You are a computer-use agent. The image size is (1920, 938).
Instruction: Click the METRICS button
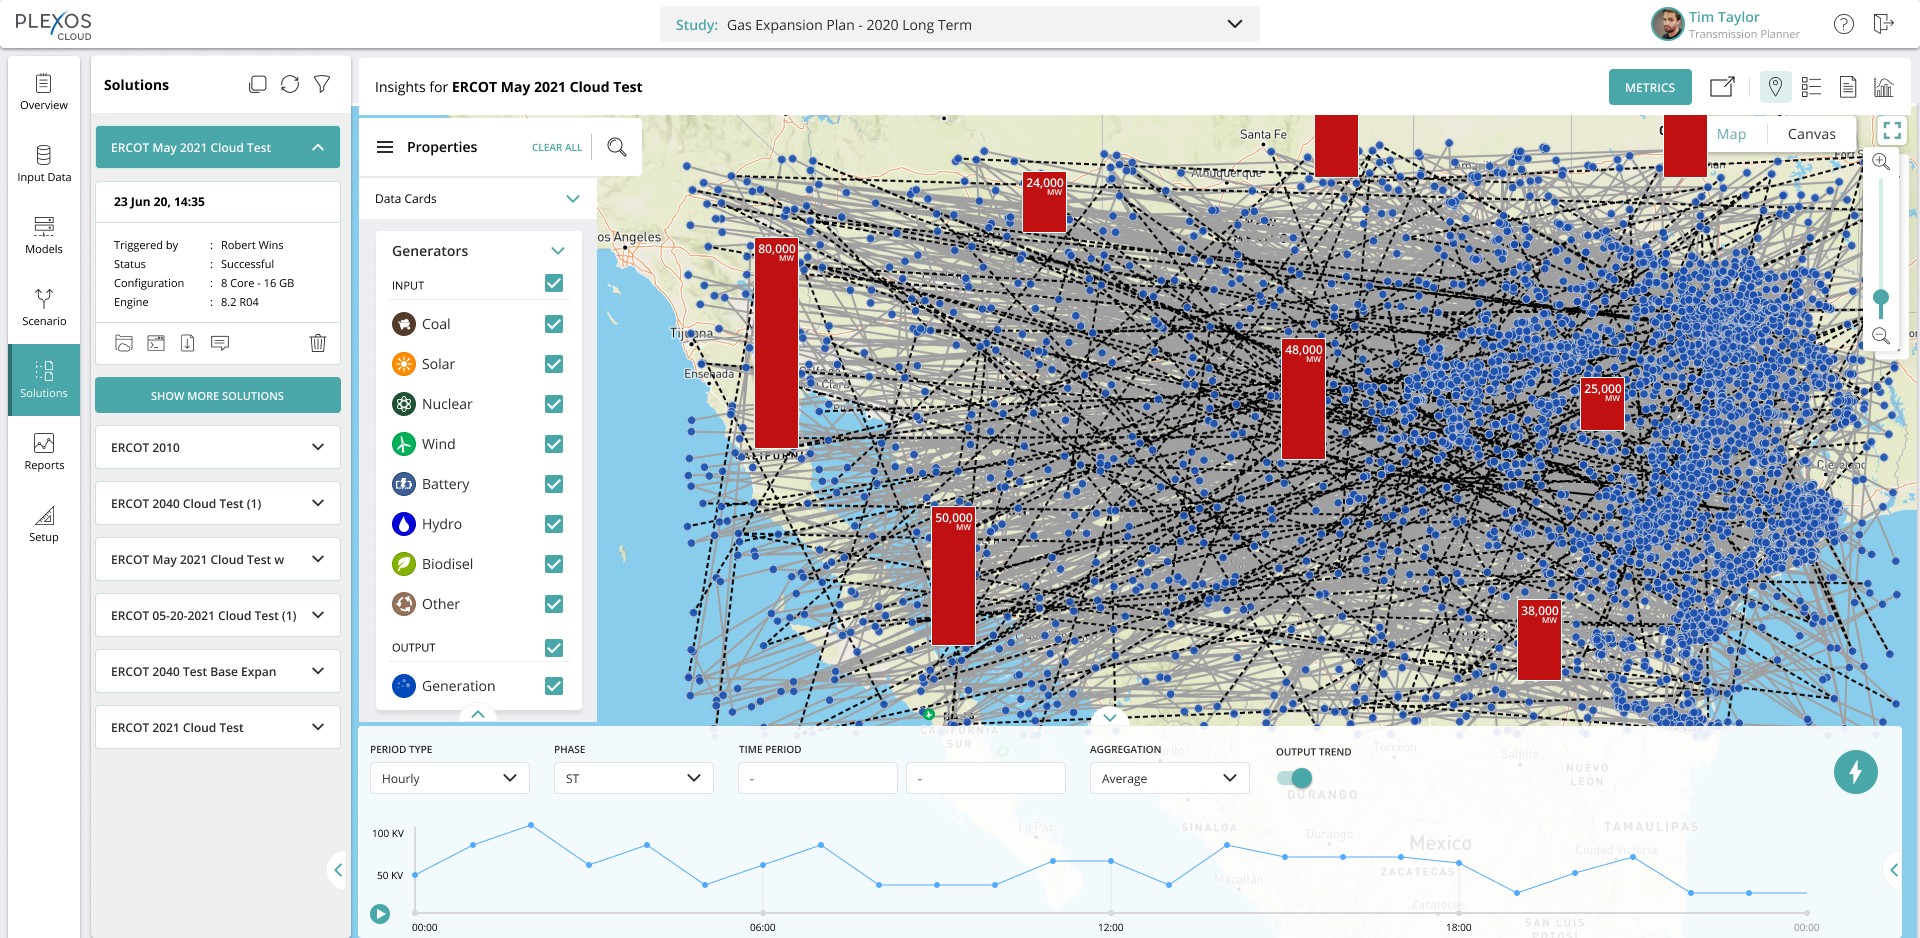tap(1650, 87)
